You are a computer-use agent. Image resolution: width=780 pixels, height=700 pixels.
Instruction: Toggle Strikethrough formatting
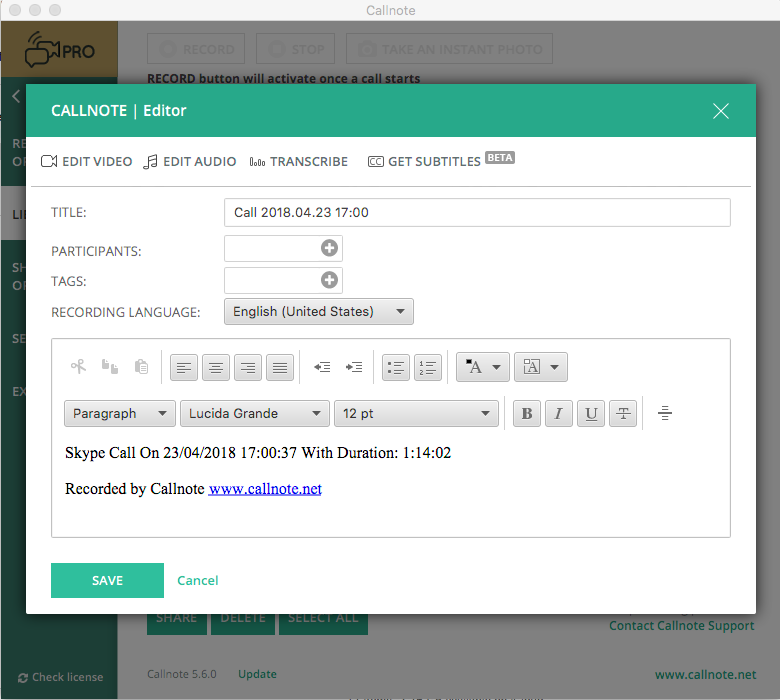(623, 413)
